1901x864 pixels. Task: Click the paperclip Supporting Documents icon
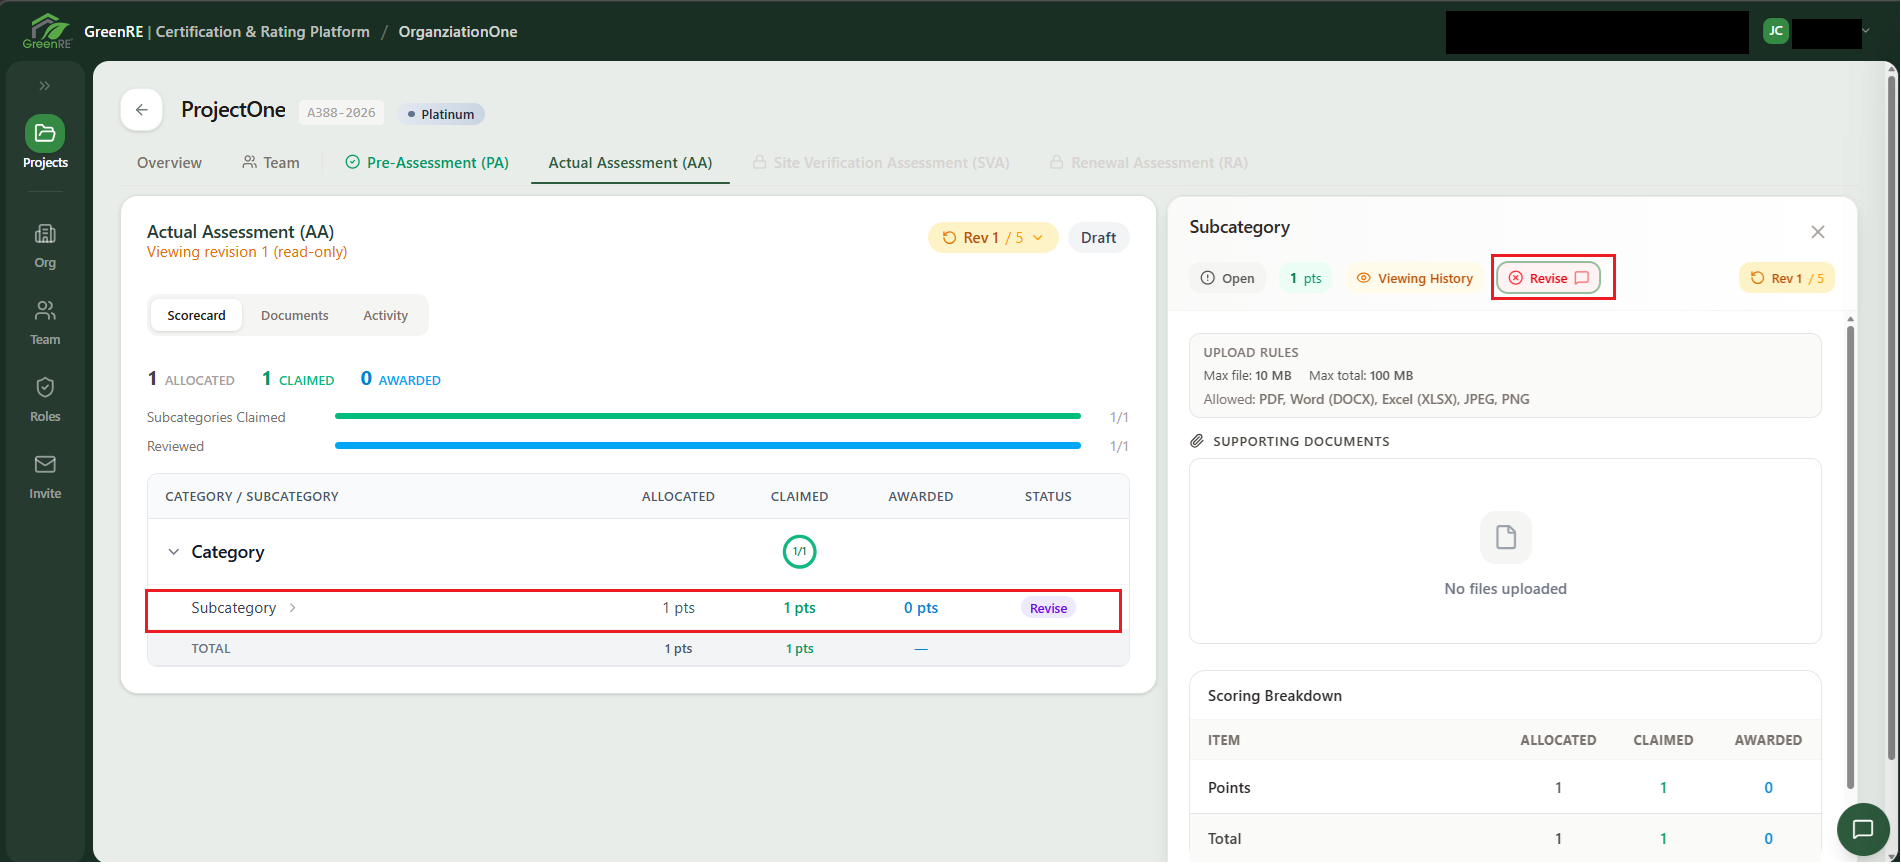(1197, 441)
